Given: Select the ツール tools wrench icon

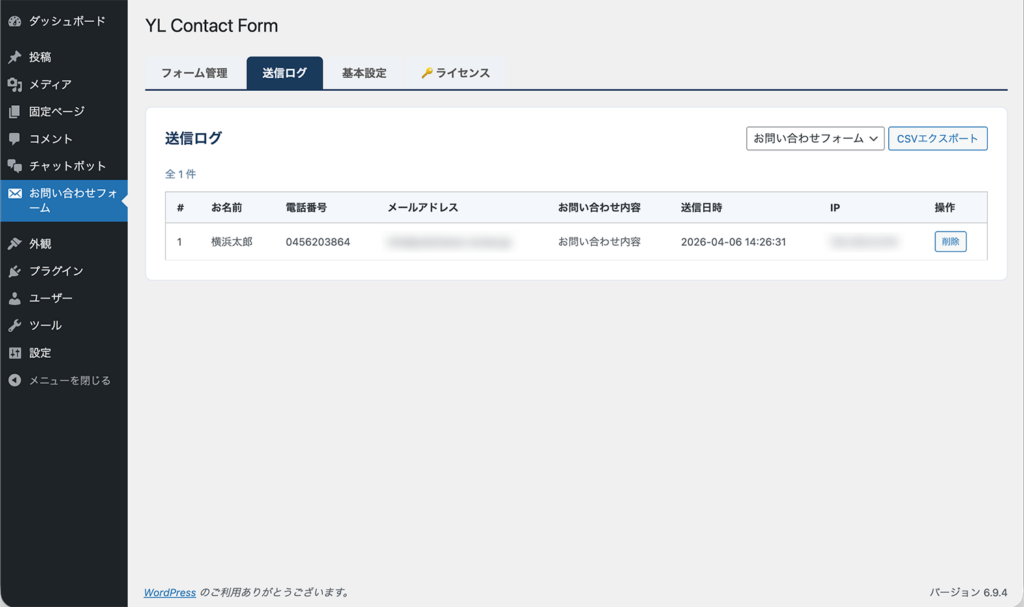Looking at the screenshot, I should (x=12, y=324).
